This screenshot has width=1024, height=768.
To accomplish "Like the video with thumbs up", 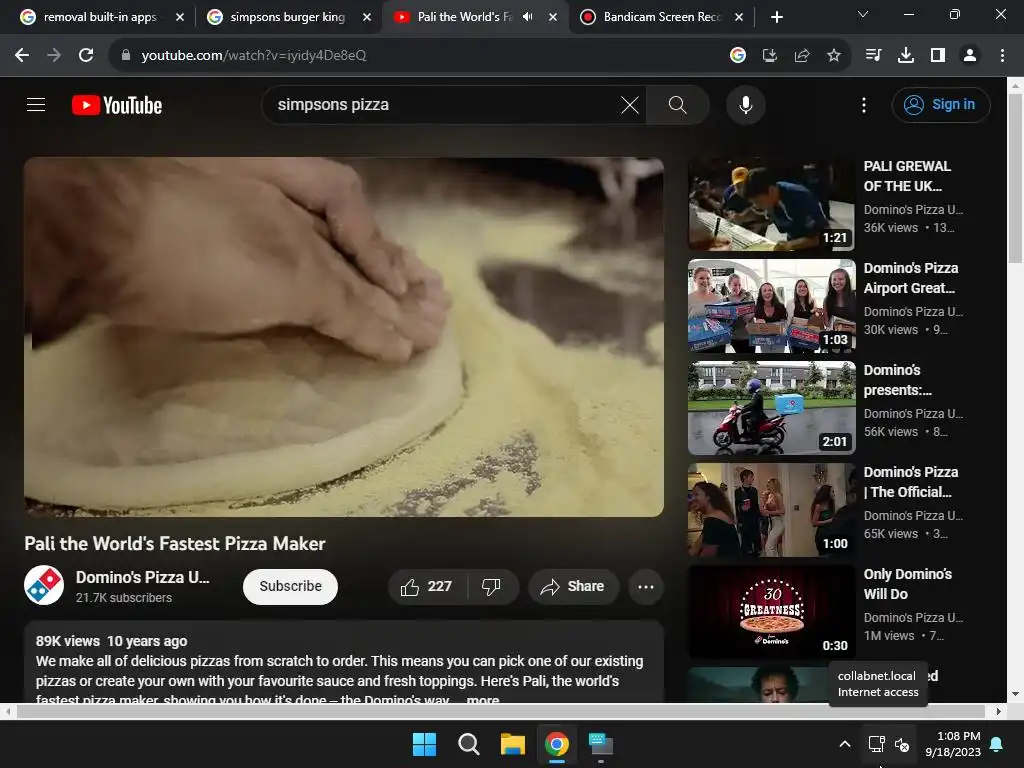I will point(427,586).
